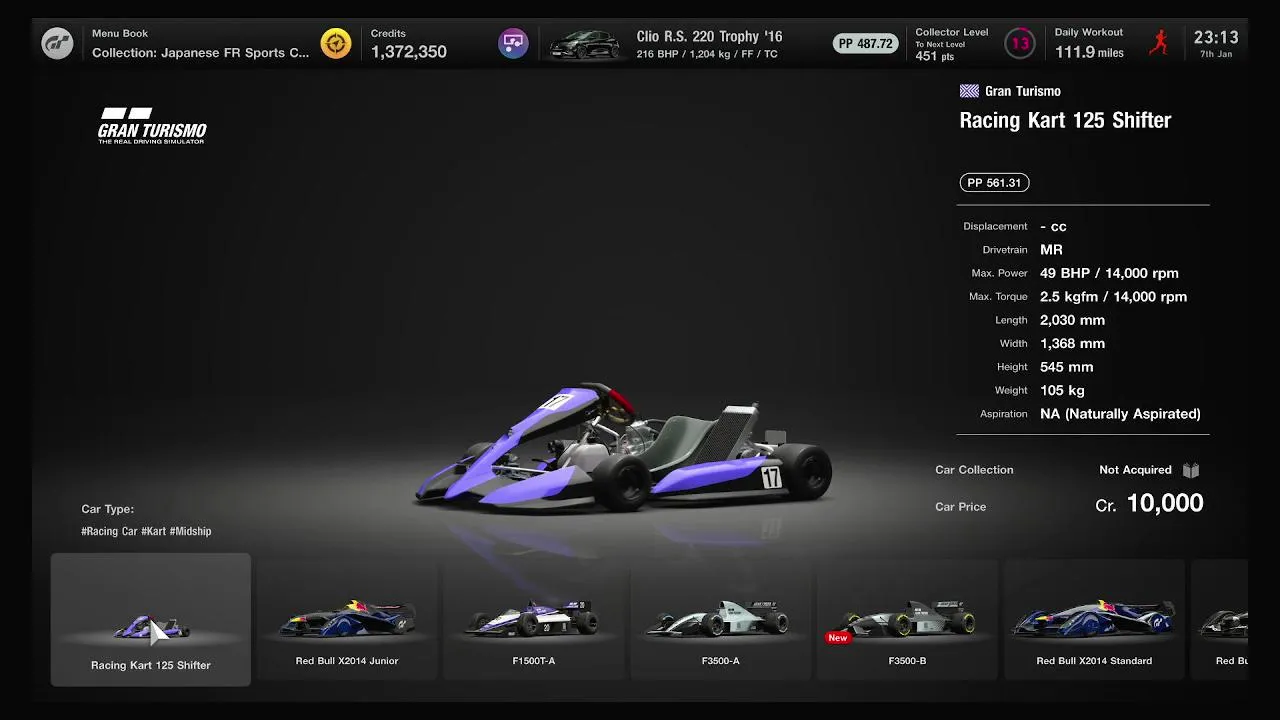Screen dimensions: 1280x720
Task: Click the Max. Torque 2.5 kgfm value
Action: coord(1113,297)
